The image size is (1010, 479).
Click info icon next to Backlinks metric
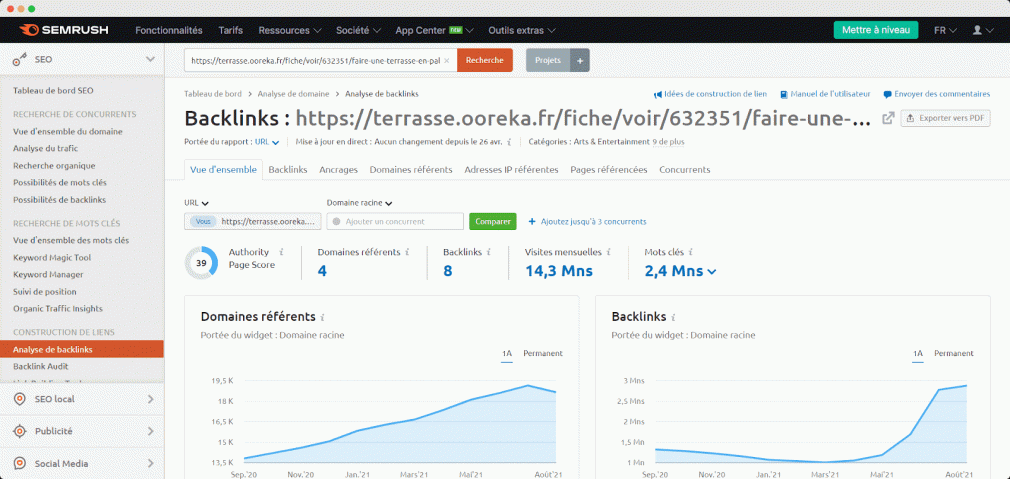[x=488, y=252]
